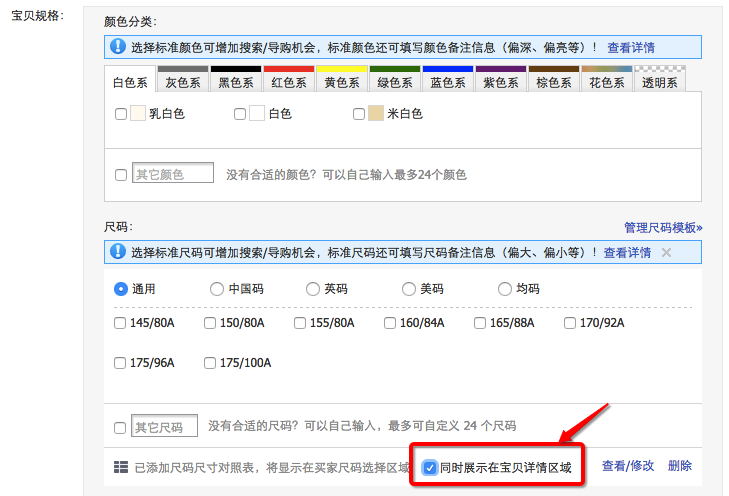729x496 pixels.
Task: Enable size 170/92A
Action: (570, 323)
